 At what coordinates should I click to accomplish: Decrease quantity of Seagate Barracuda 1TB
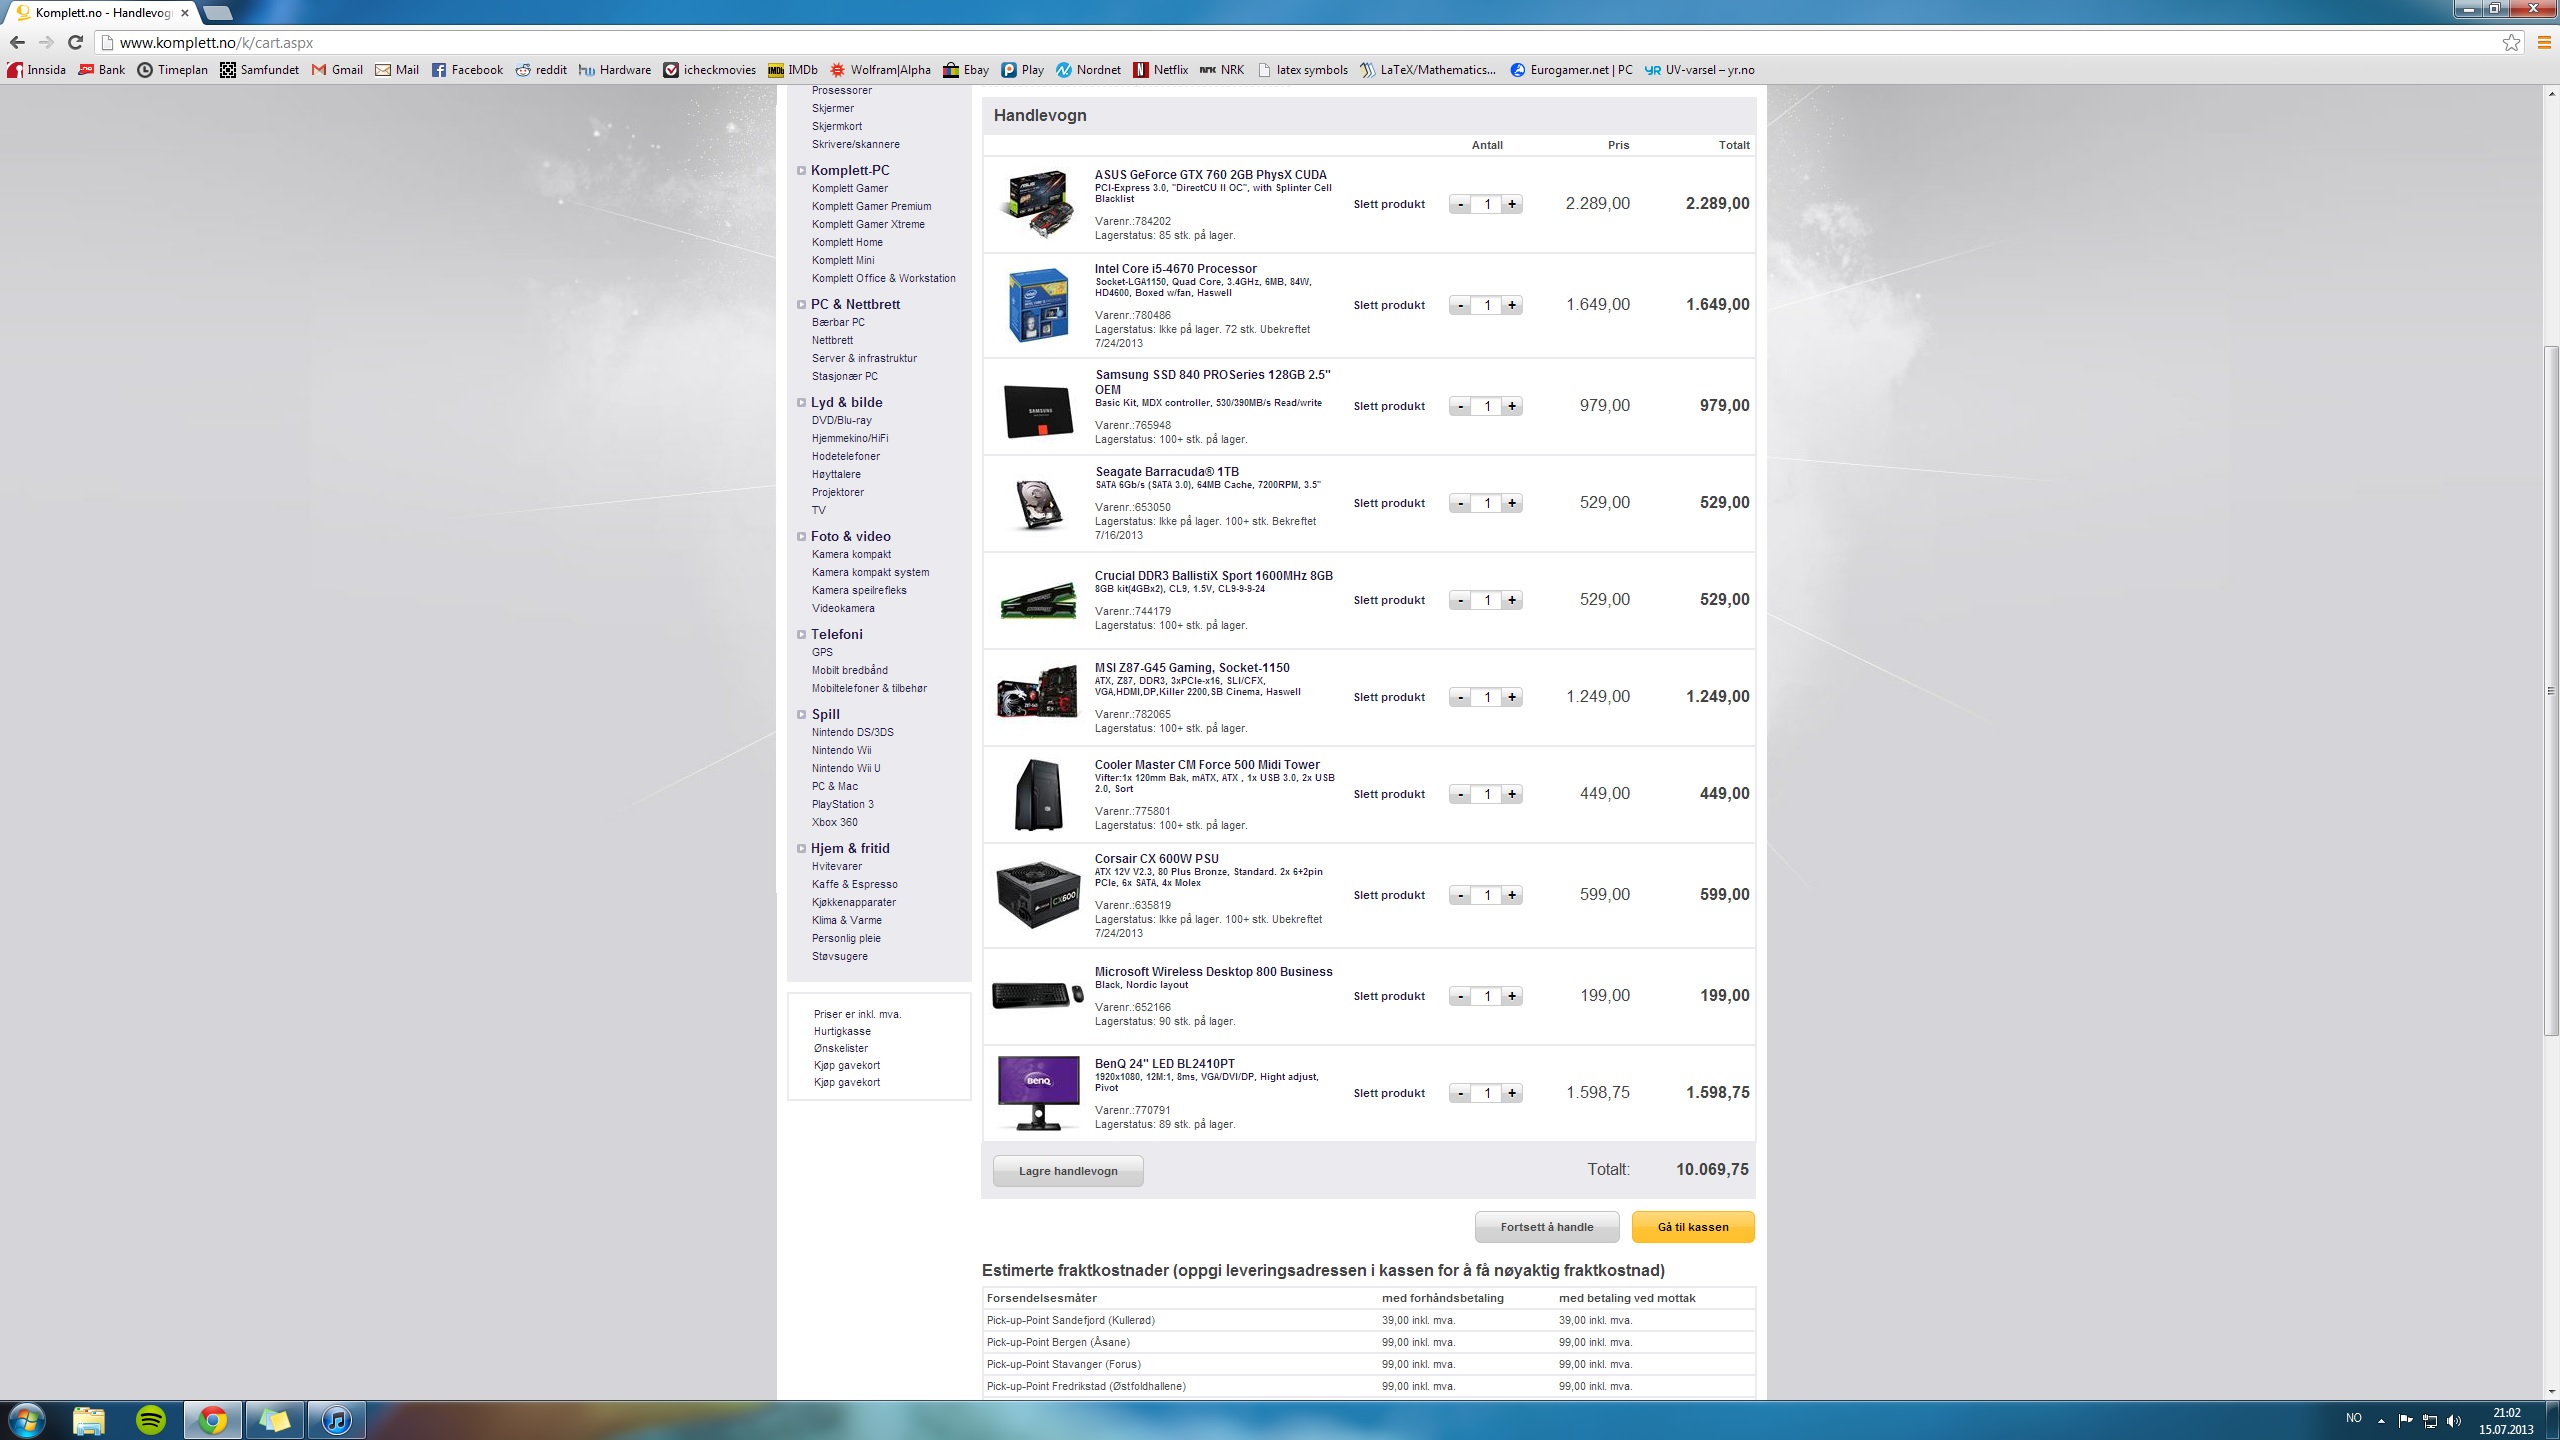(1460, 503)
